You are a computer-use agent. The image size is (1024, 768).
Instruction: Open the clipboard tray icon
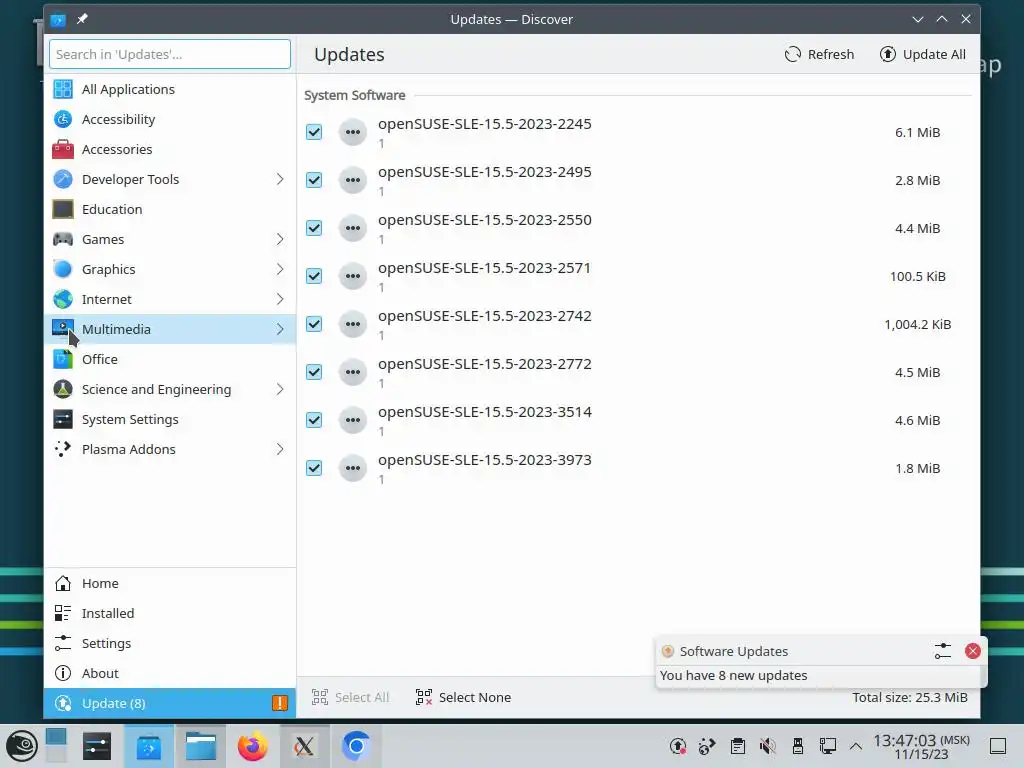(738, 746)
